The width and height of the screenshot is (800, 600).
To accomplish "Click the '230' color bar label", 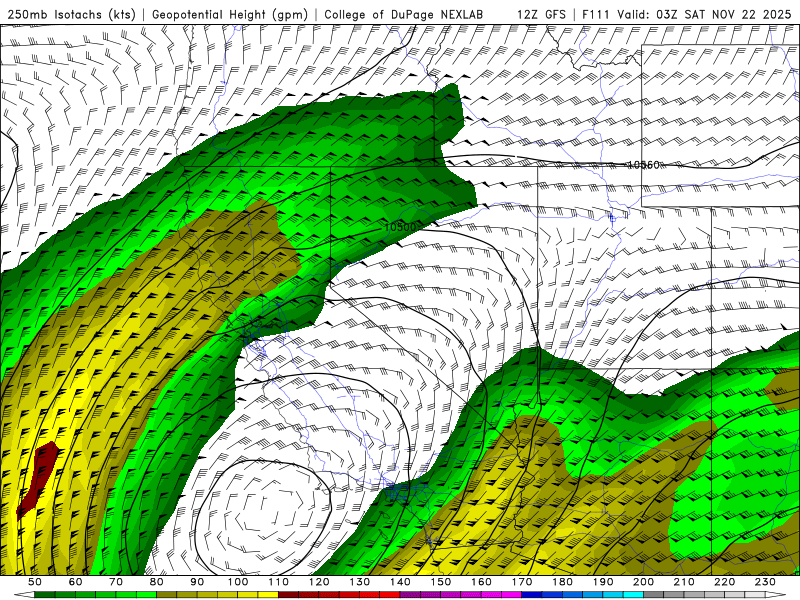I will tap(765, 582).
